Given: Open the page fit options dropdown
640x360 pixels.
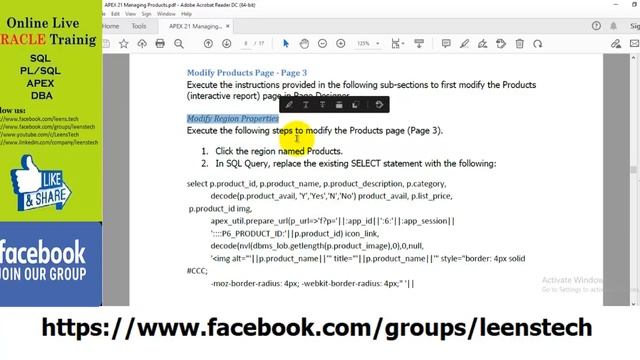Looking at the screenshot, I should [x=398, y=44].
